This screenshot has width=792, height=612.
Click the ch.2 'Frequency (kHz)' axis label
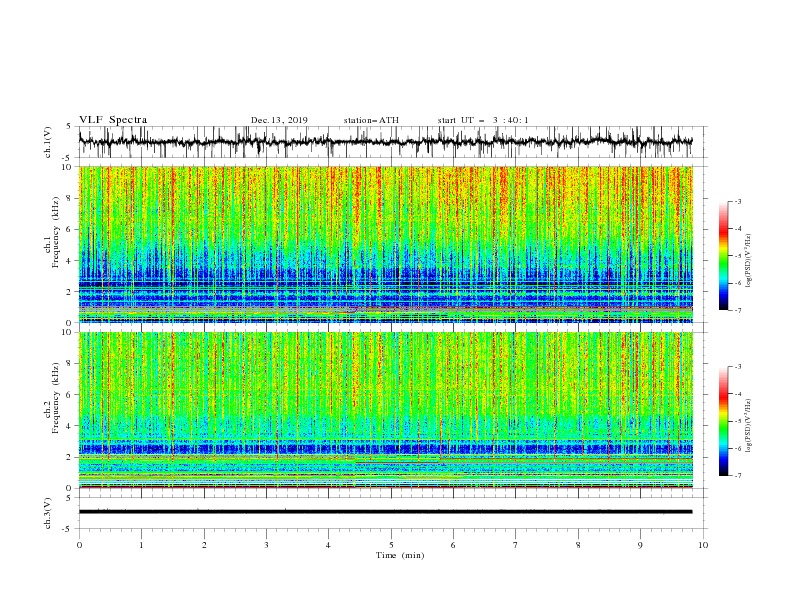(x=56, y=397)
